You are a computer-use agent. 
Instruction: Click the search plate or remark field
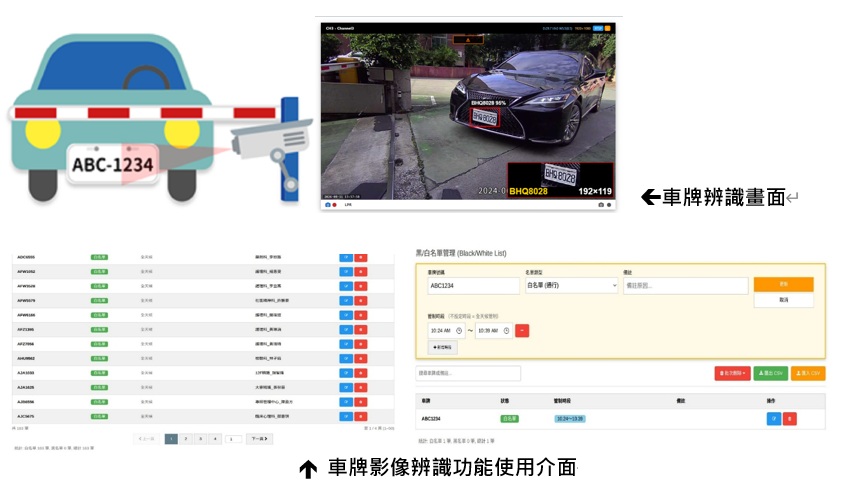(468, 373)
